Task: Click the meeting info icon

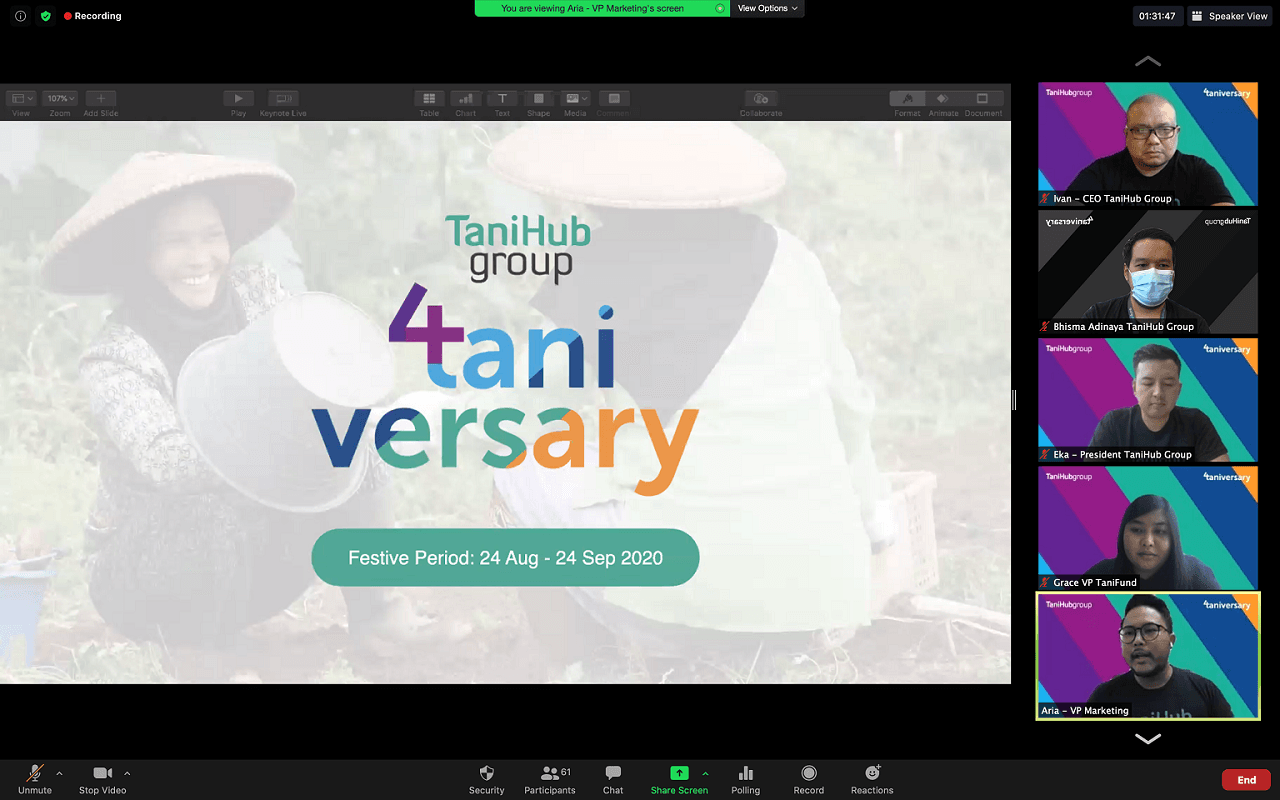Action: click(20, 16)
